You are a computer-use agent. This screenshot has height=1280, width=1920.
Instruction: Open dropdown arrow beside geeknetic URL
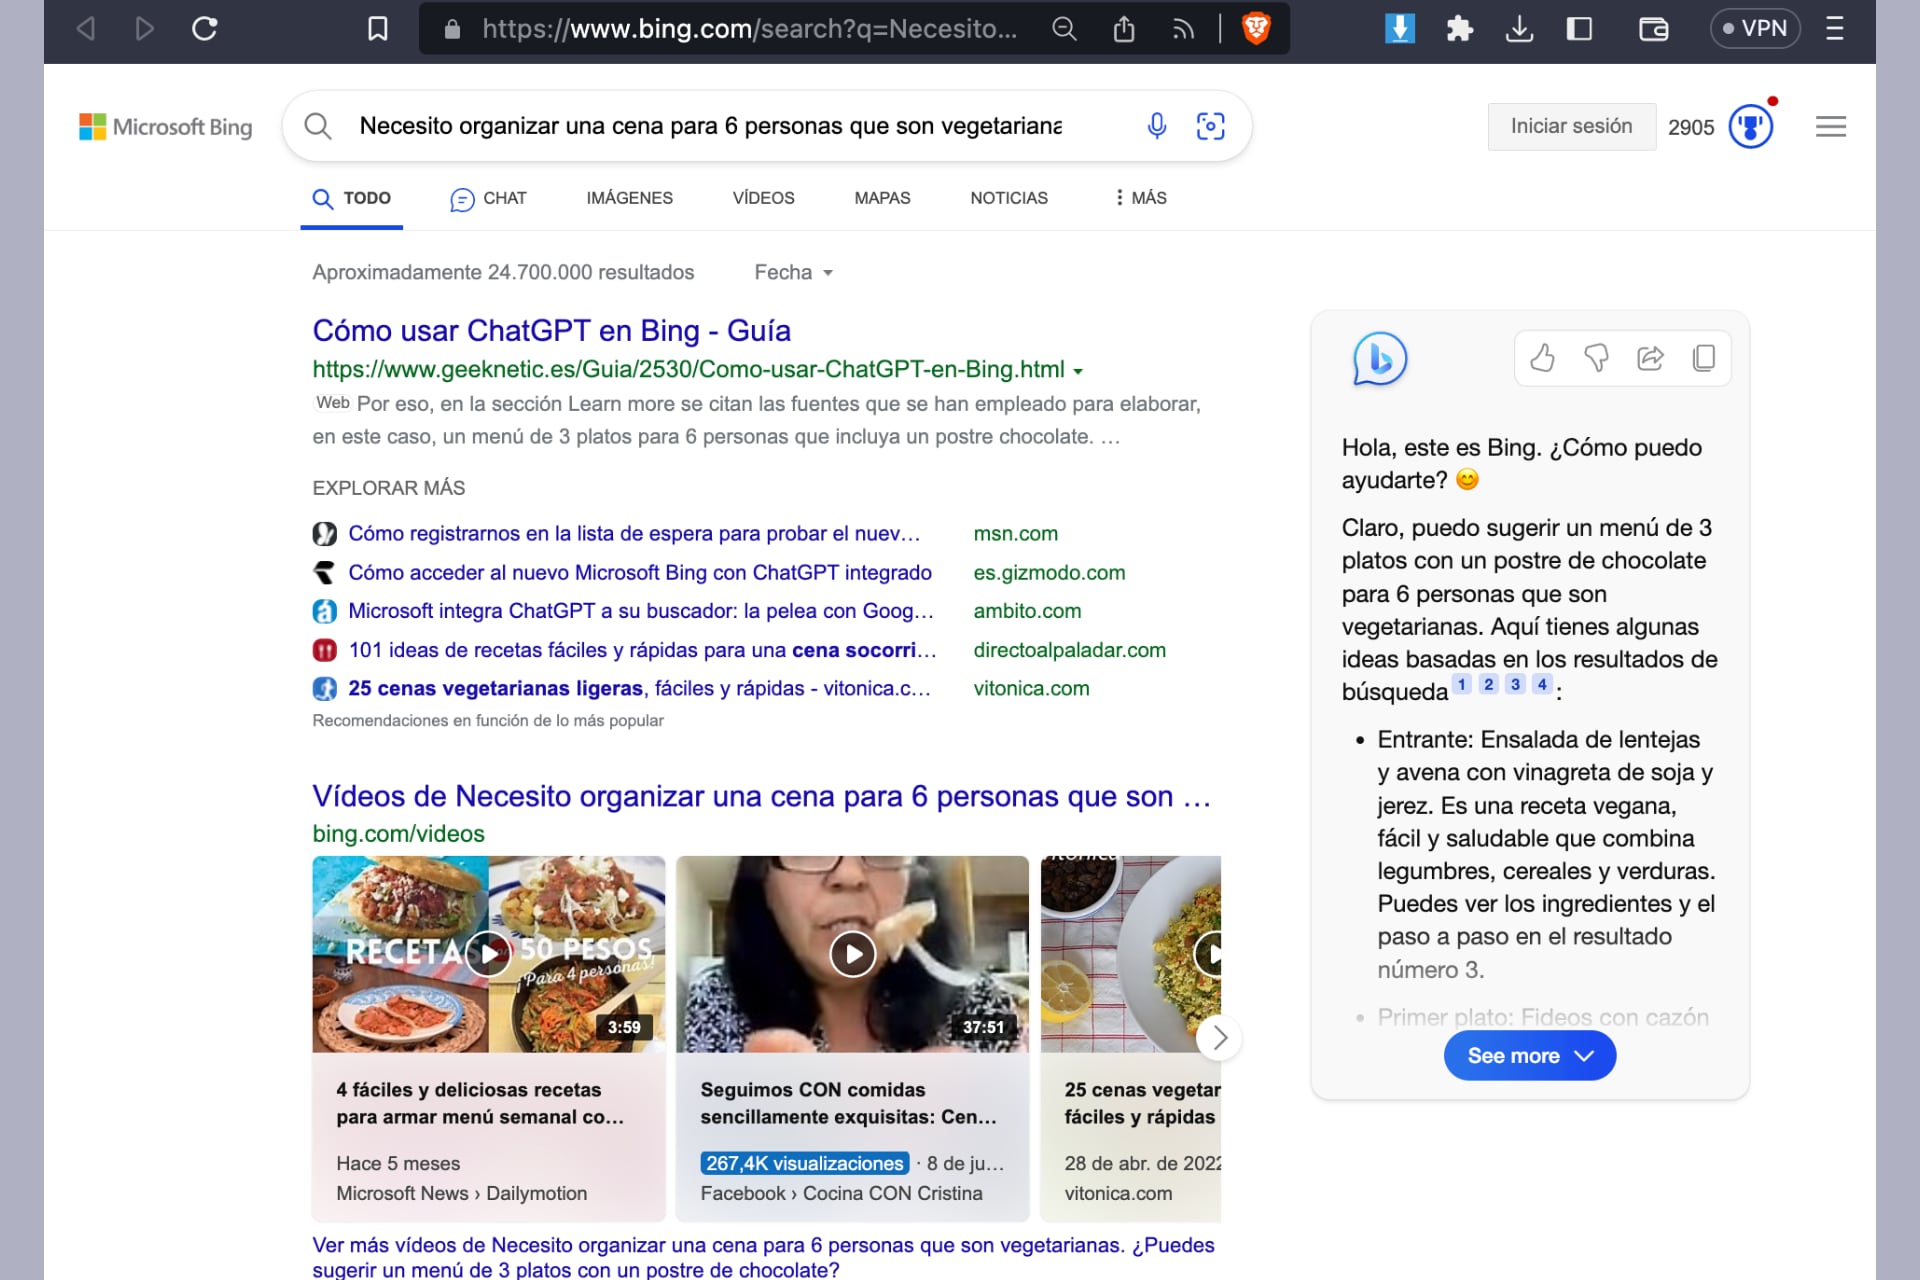[x=1078, y=371]
